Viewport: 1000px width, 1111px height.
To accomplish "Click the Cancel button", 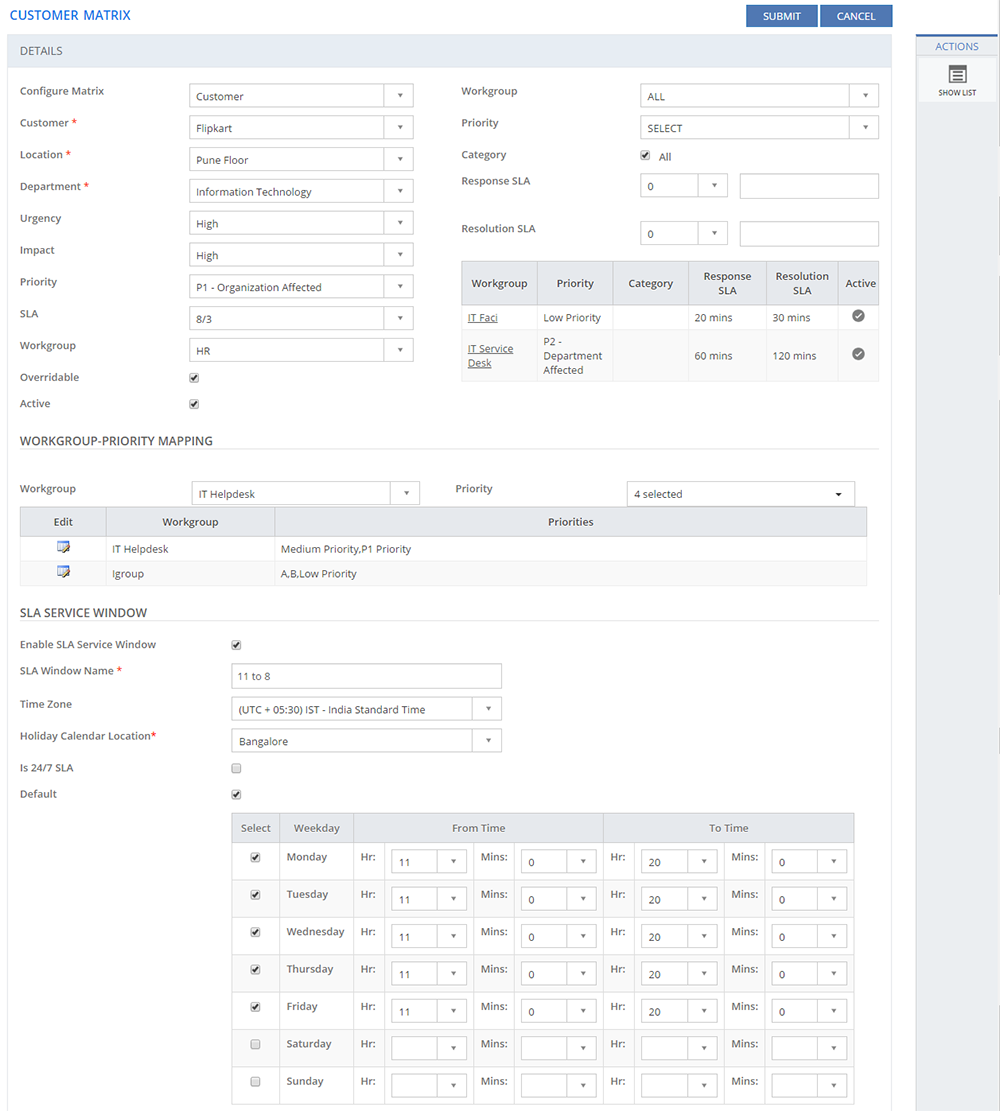I will pos(856,16).
